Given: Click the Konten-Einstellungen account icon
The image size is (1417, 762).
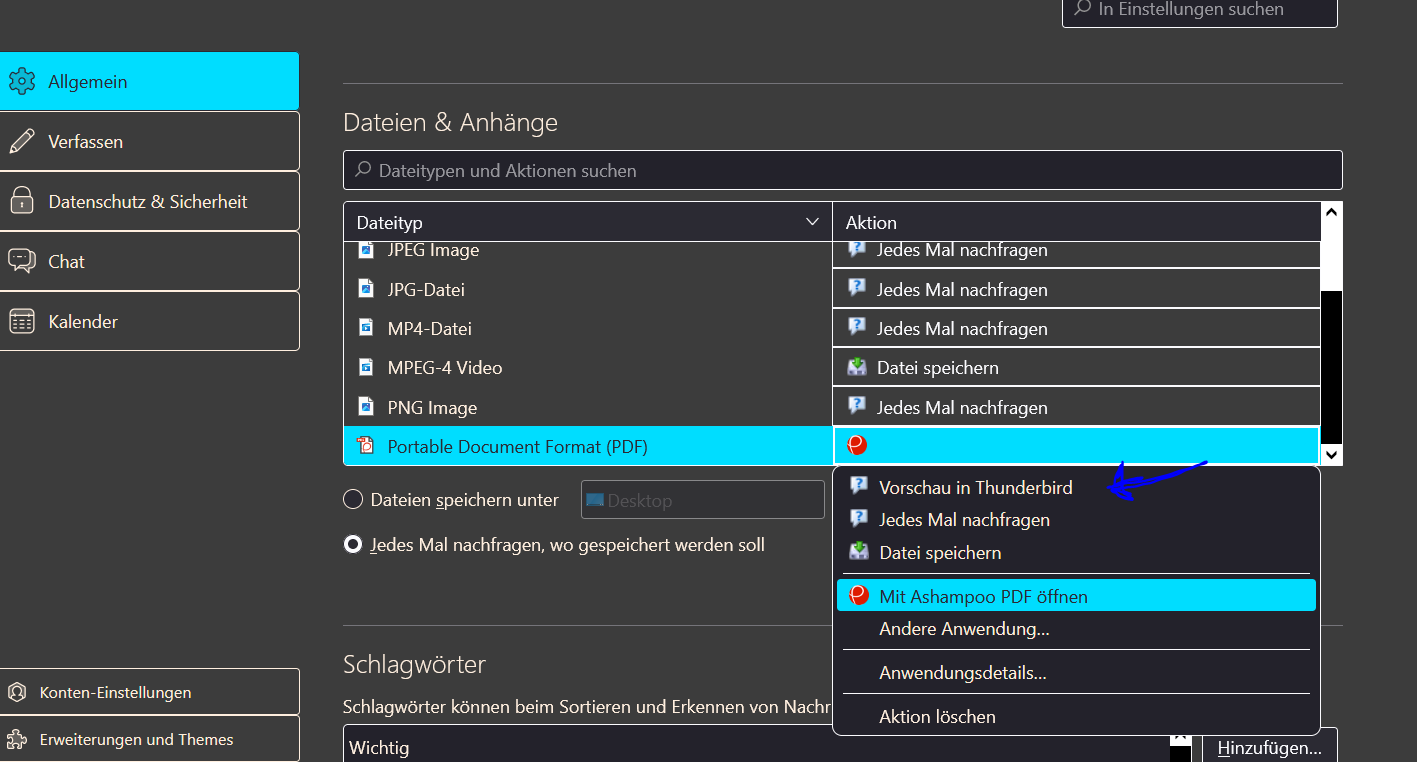Looking at the screenshot, I should (x=17, y=692).
